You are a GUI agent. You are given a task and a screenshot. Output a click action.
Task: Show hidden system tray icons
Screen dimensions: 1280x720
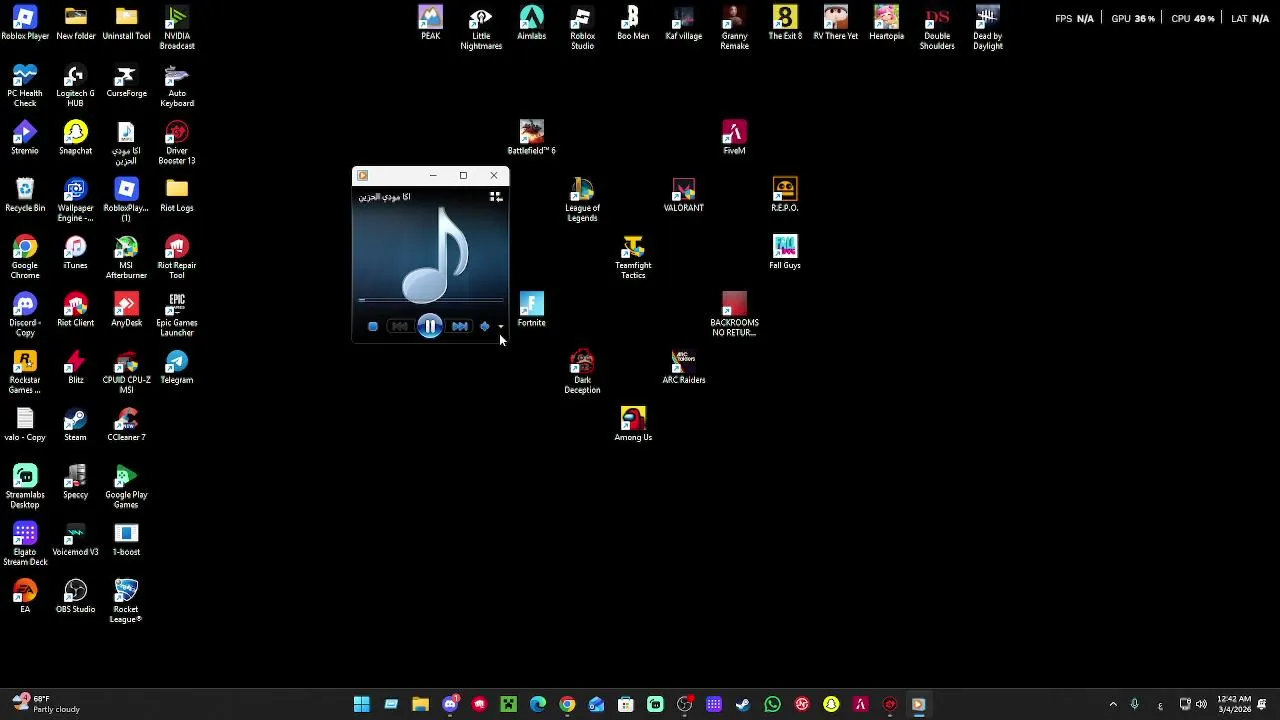[x=1113, y=705]
